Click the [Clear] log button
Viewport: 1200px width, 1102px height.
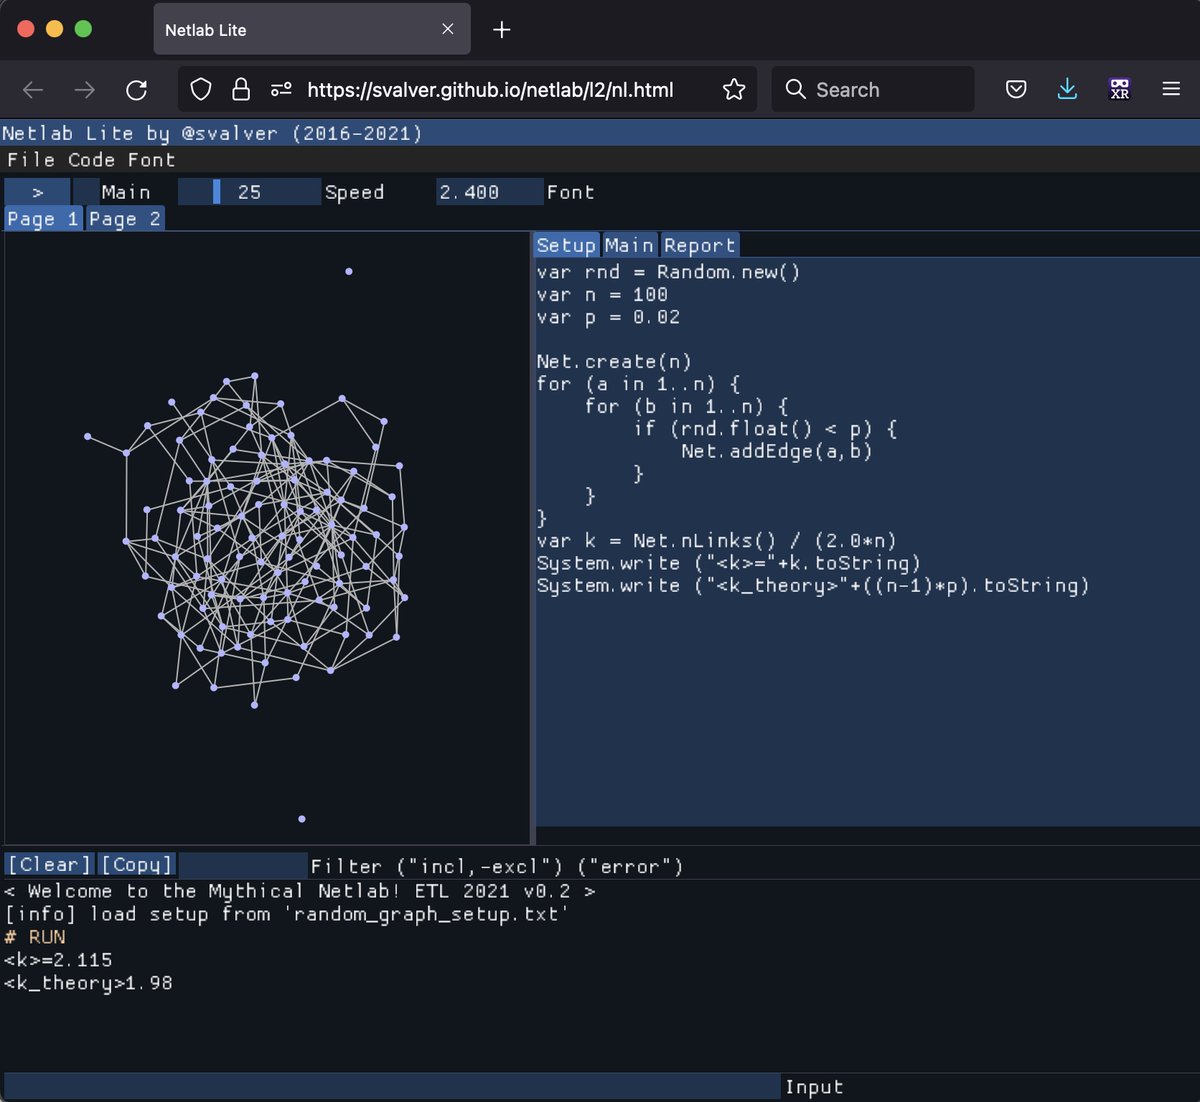pyautogui.click(x=49, y=865)
